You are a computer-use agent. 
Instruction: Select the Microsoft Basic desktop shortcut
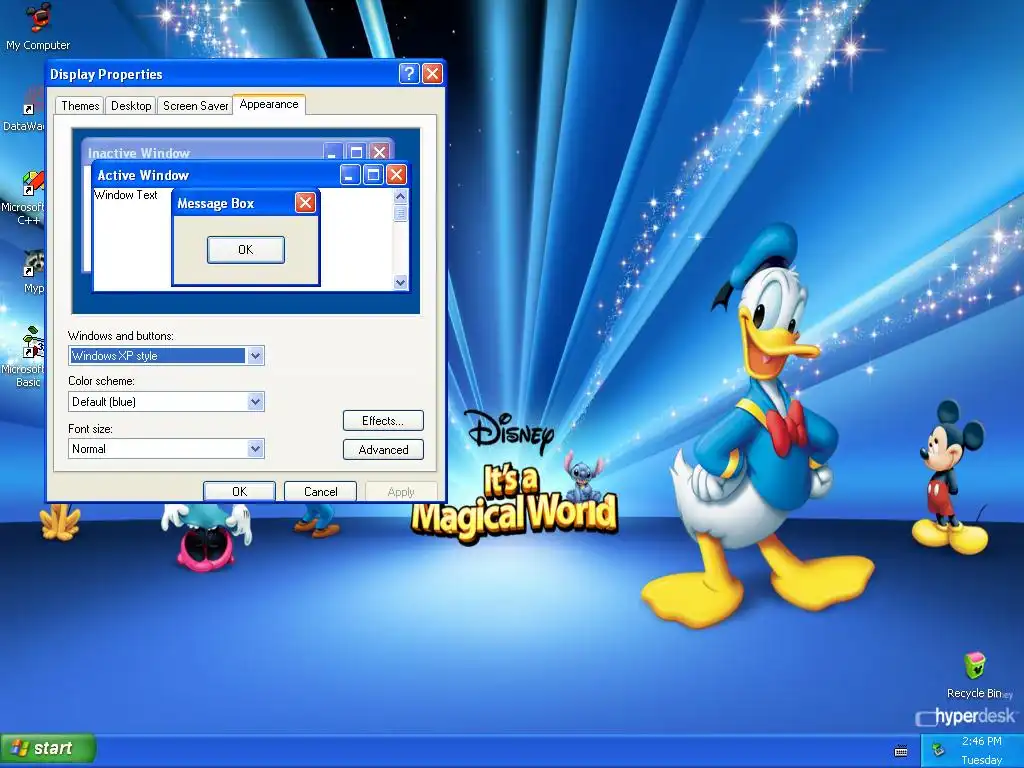pos(24,357)
